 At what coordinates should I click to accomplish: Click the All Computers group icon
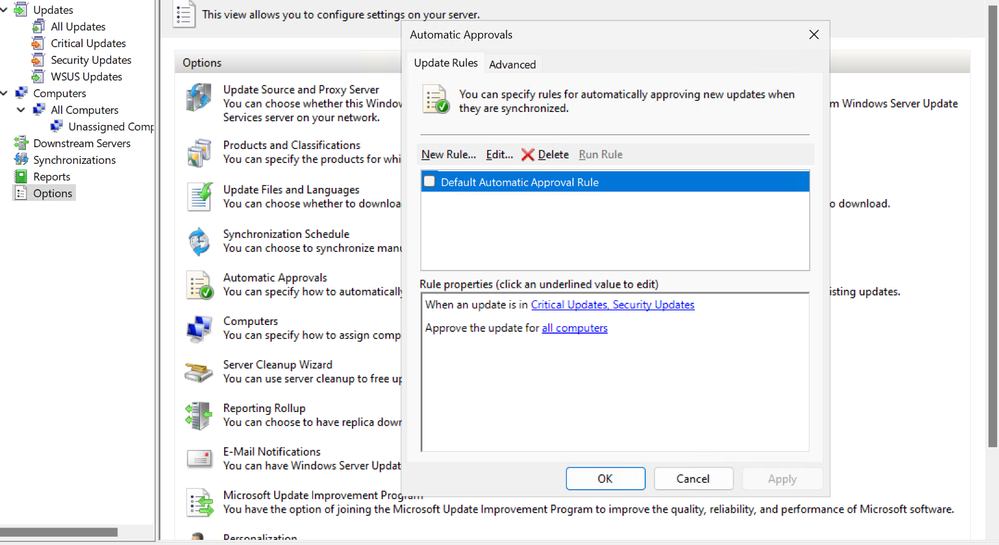coord(39,109)
